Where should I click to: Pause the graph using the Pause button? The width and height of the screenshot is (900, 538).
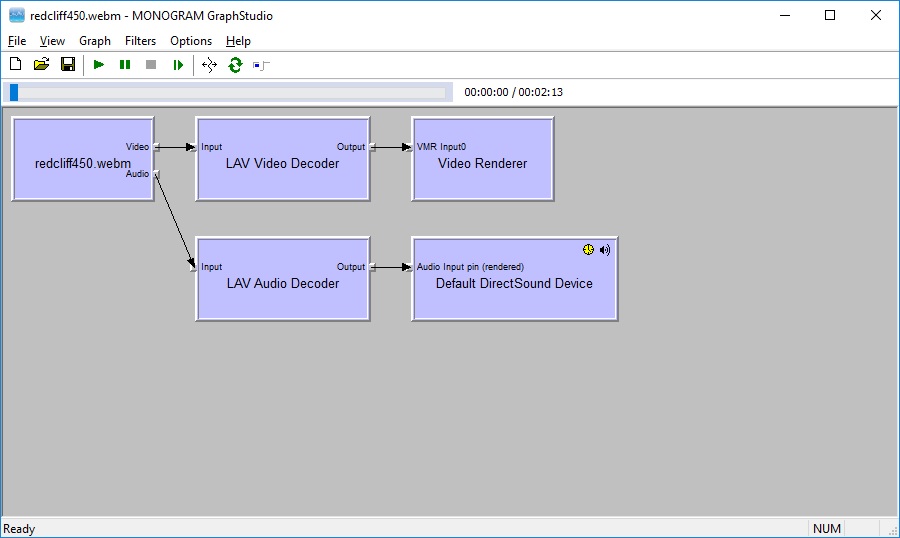(x=125, y=65)
